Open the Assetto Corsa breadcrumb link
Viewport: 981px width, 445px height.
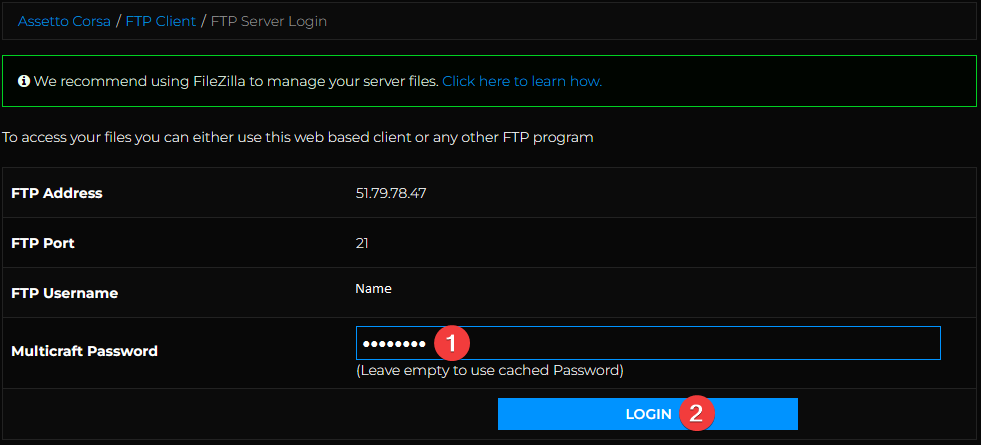pos(64,20)
